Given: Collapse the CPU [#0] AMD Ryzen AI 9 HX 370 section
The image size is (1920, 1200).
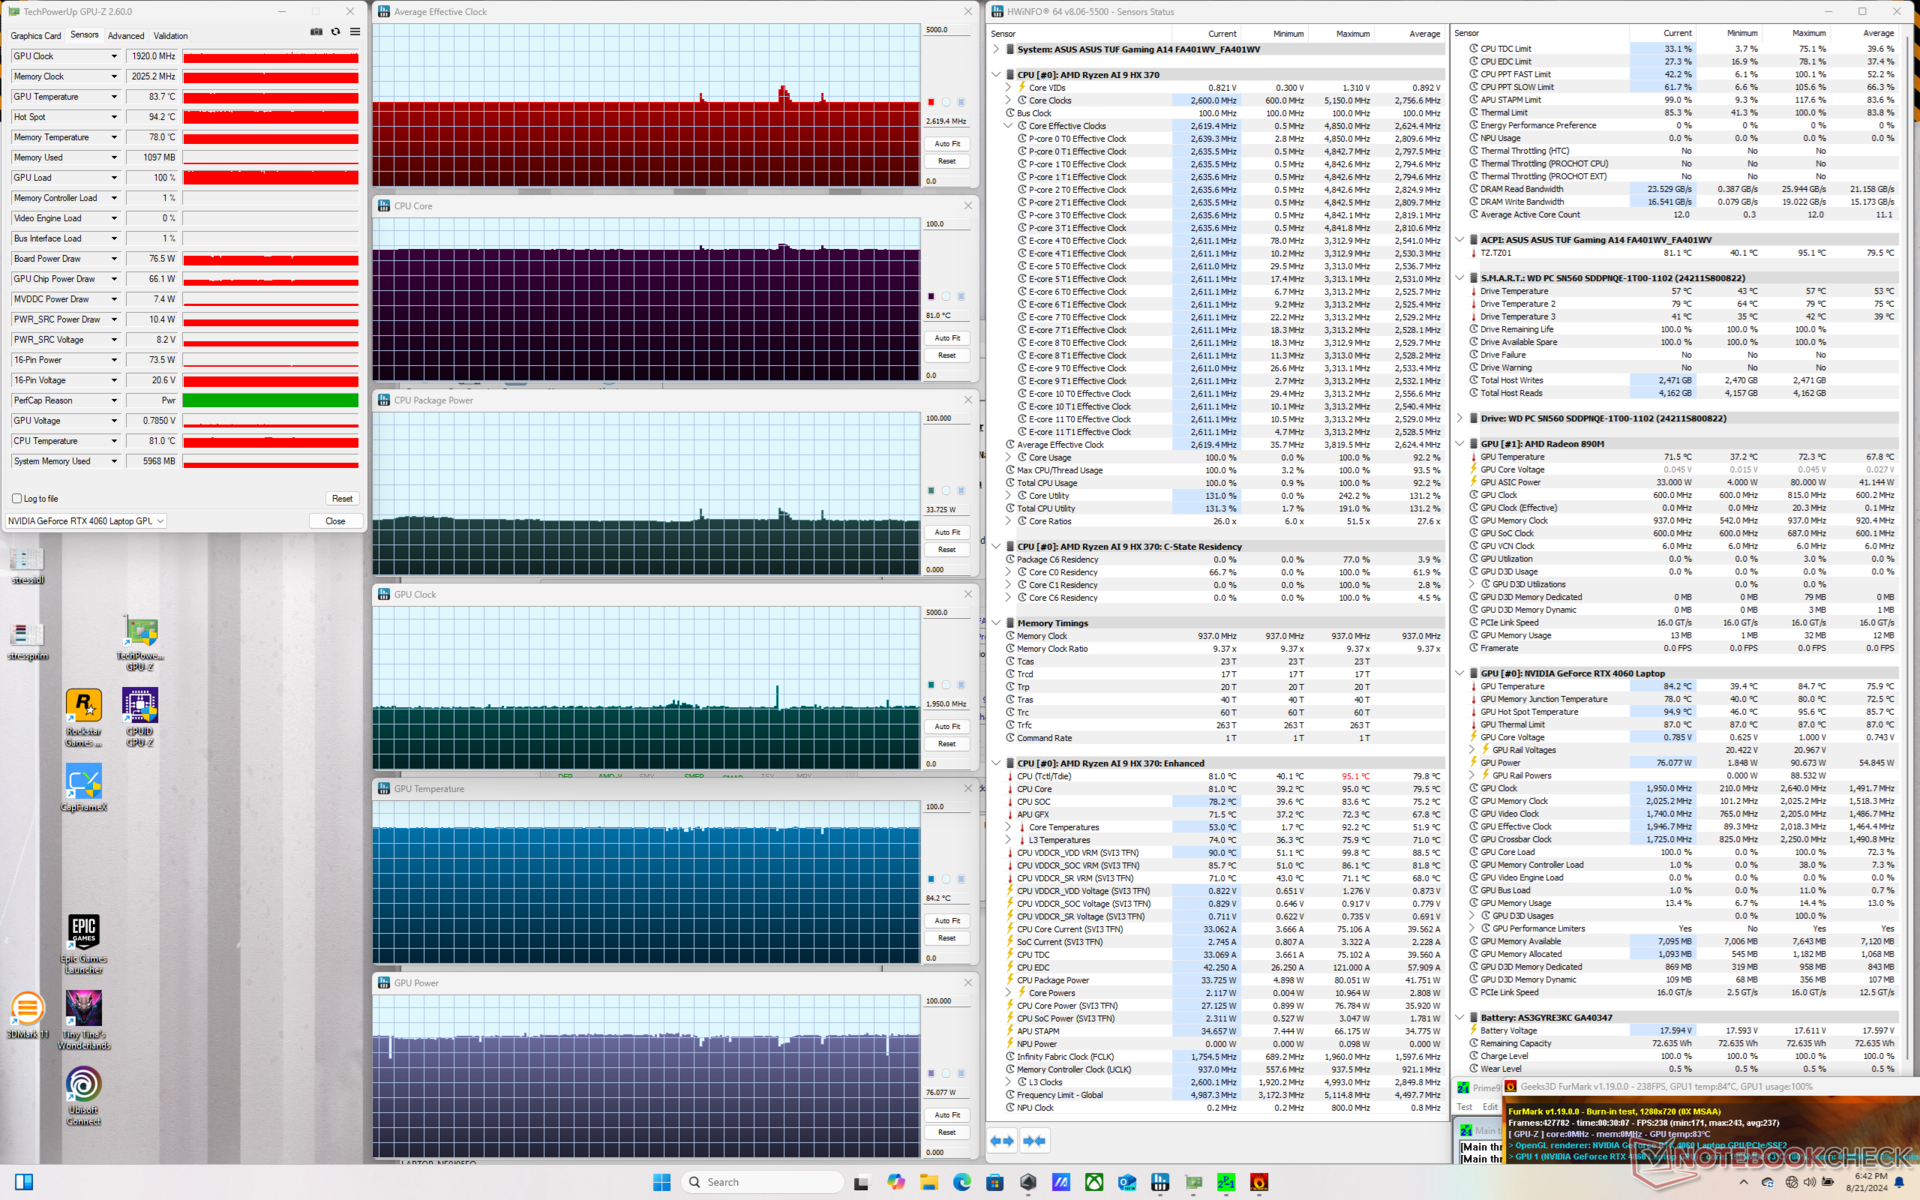Looking at the screenshot, I should [996, 75].
